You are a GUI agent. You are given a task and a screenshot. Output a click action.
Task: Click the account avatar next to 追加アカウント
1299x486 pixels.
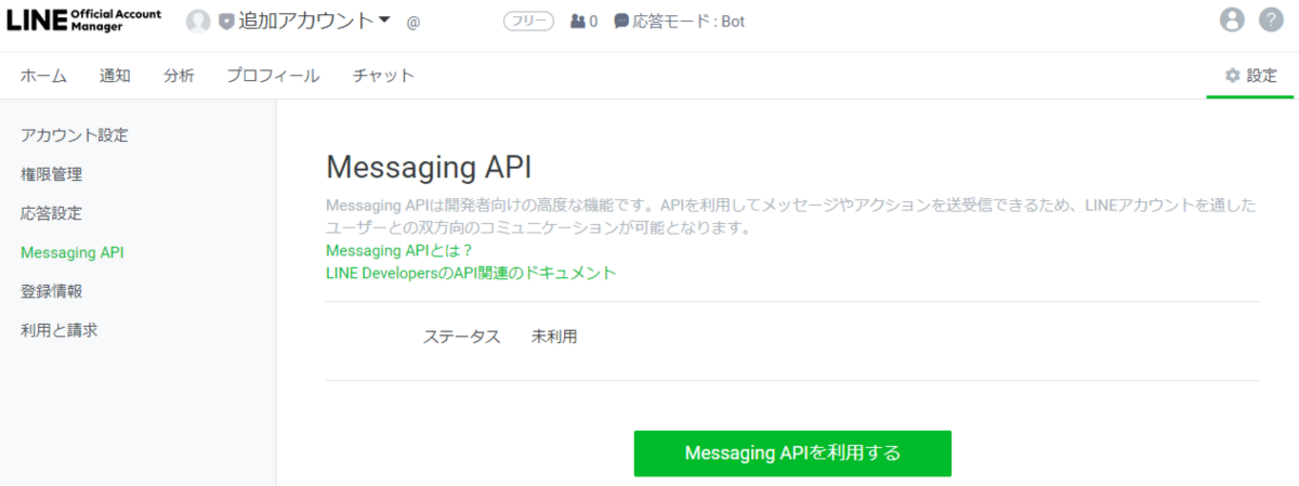[x=199, y=21]
